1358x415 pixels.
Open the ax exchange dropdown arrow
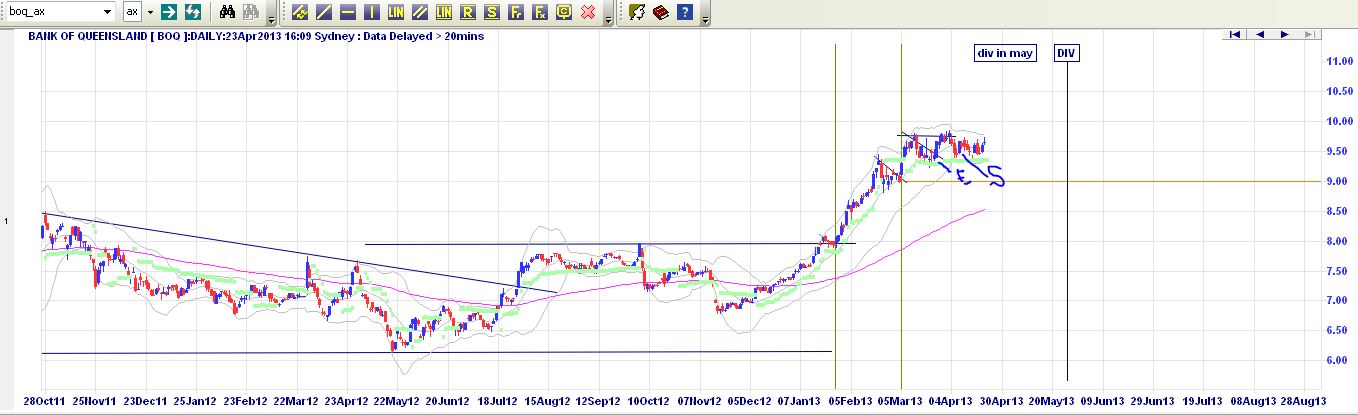[150, 12]
